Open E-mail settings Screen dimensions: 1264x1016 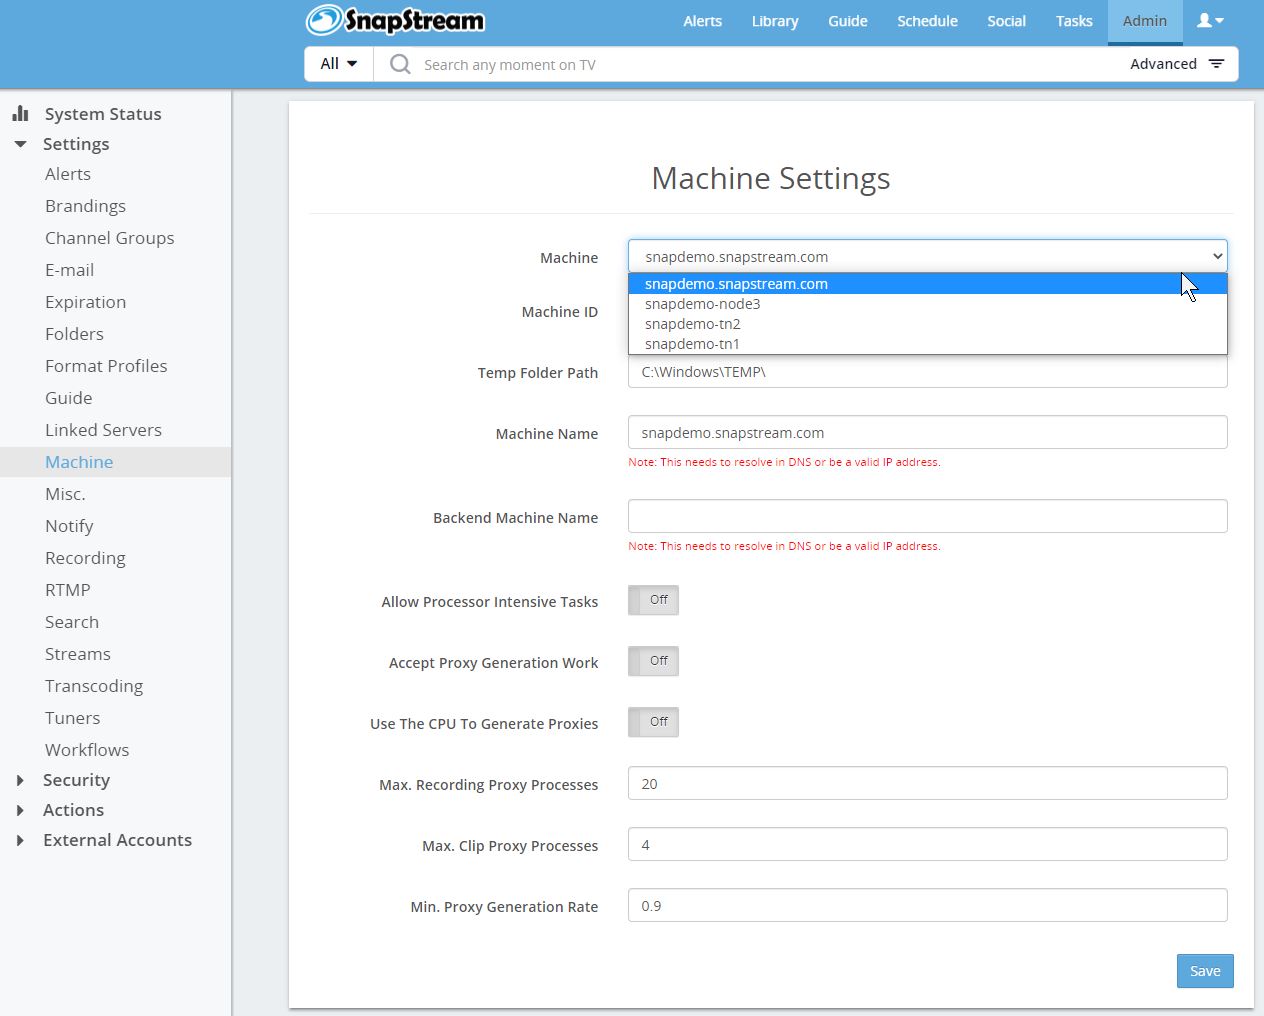click(x=69, y=270)
